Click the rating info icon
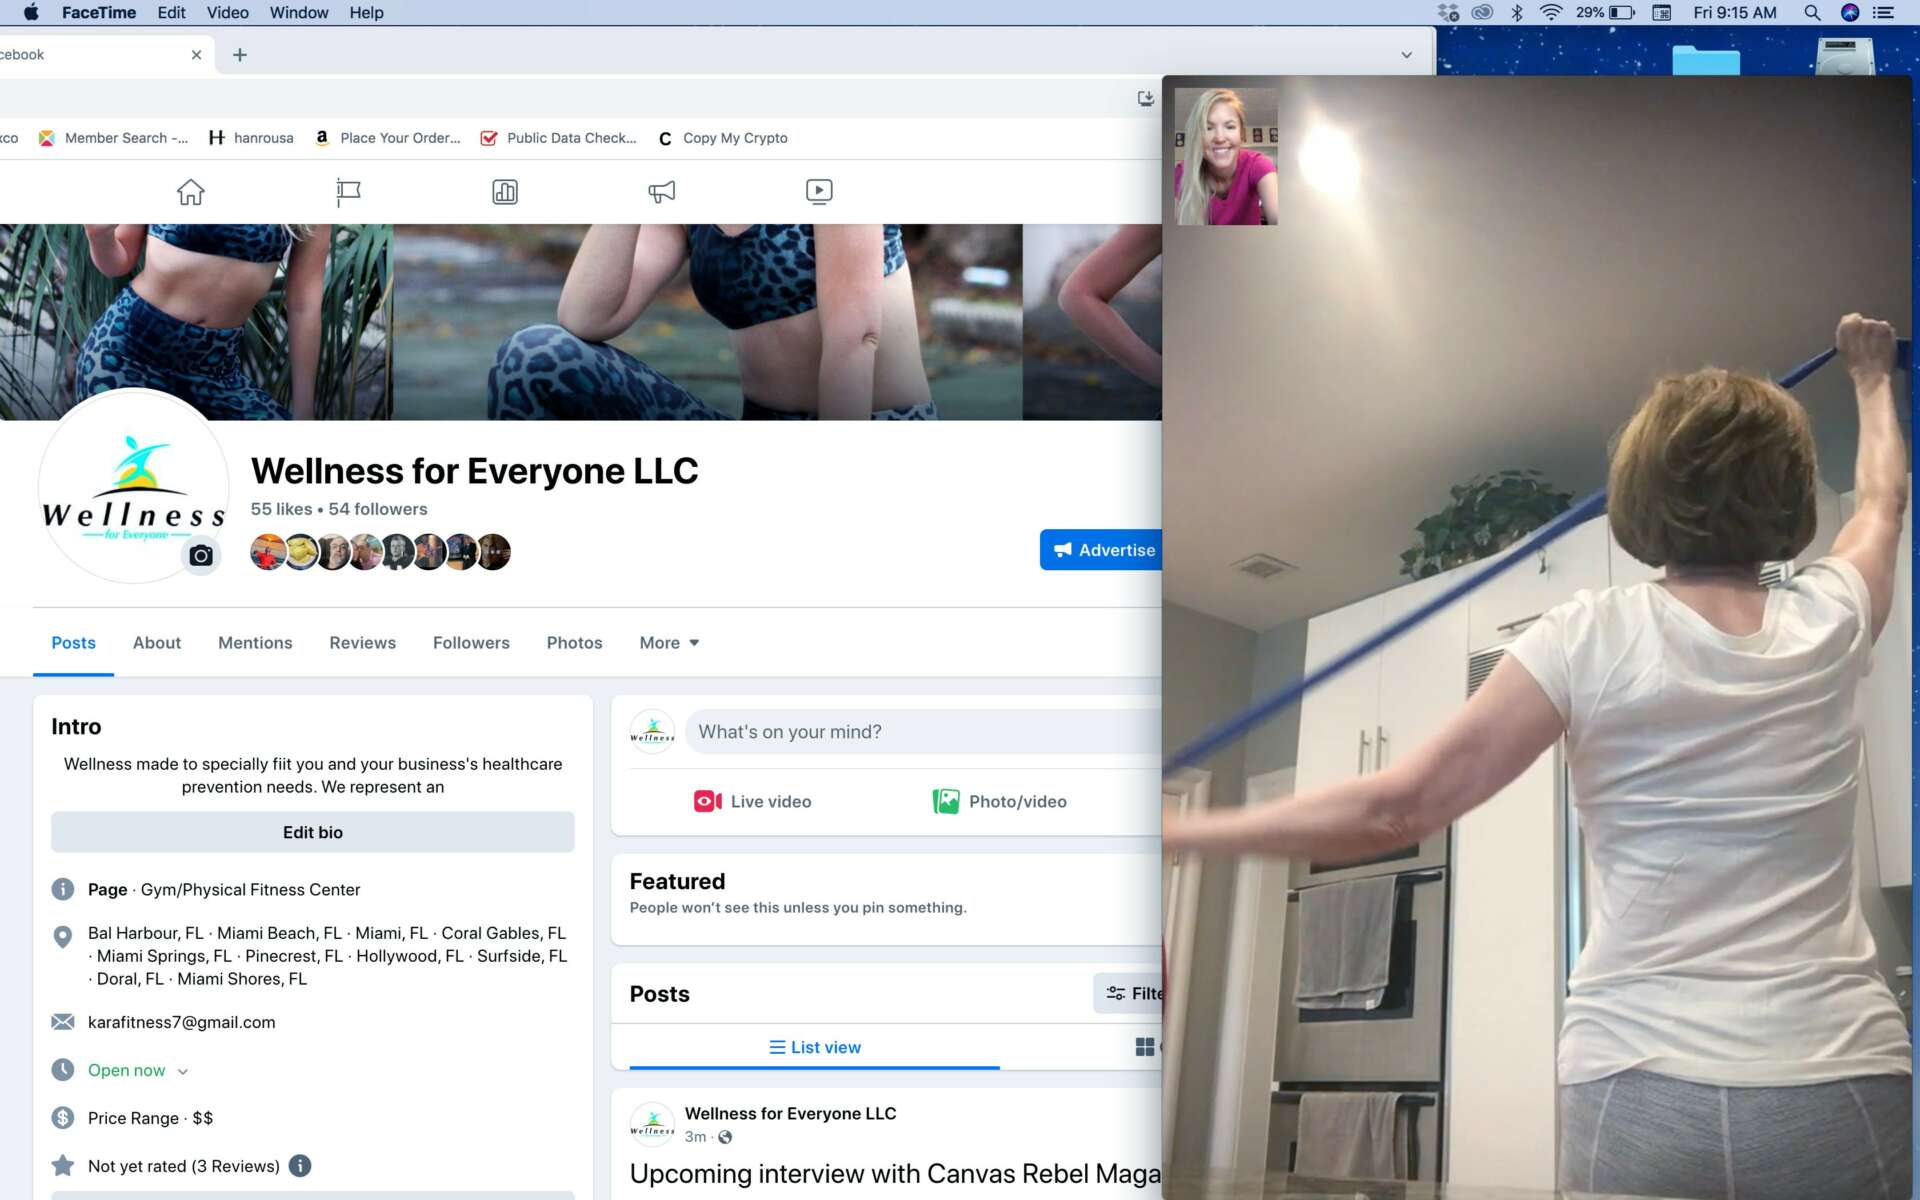This screenshot has height=1200, width=1920. click(x=300, y=1166)
